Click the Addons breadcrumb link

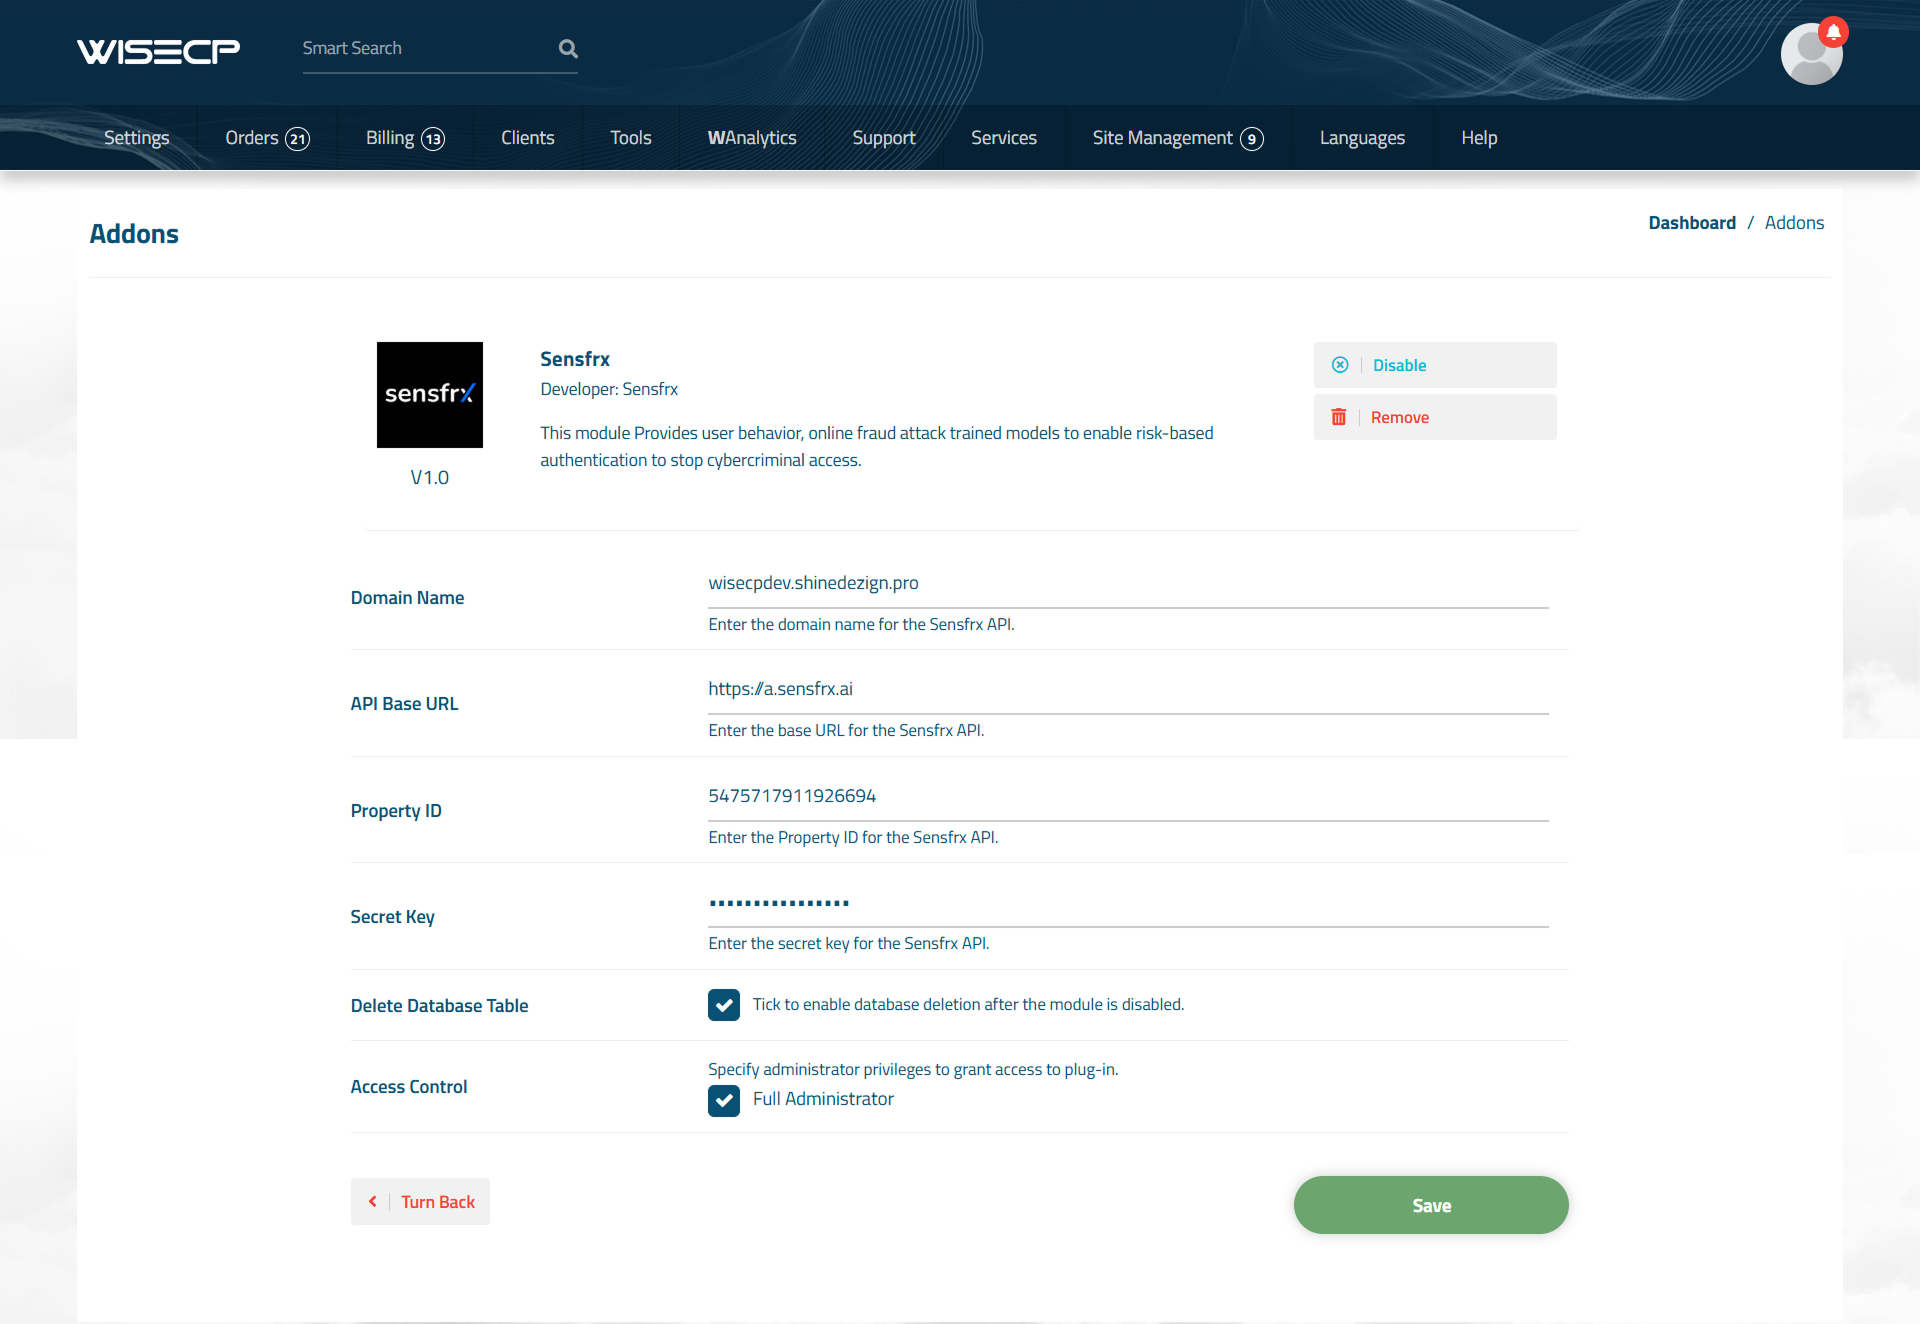click(1794, 223)
